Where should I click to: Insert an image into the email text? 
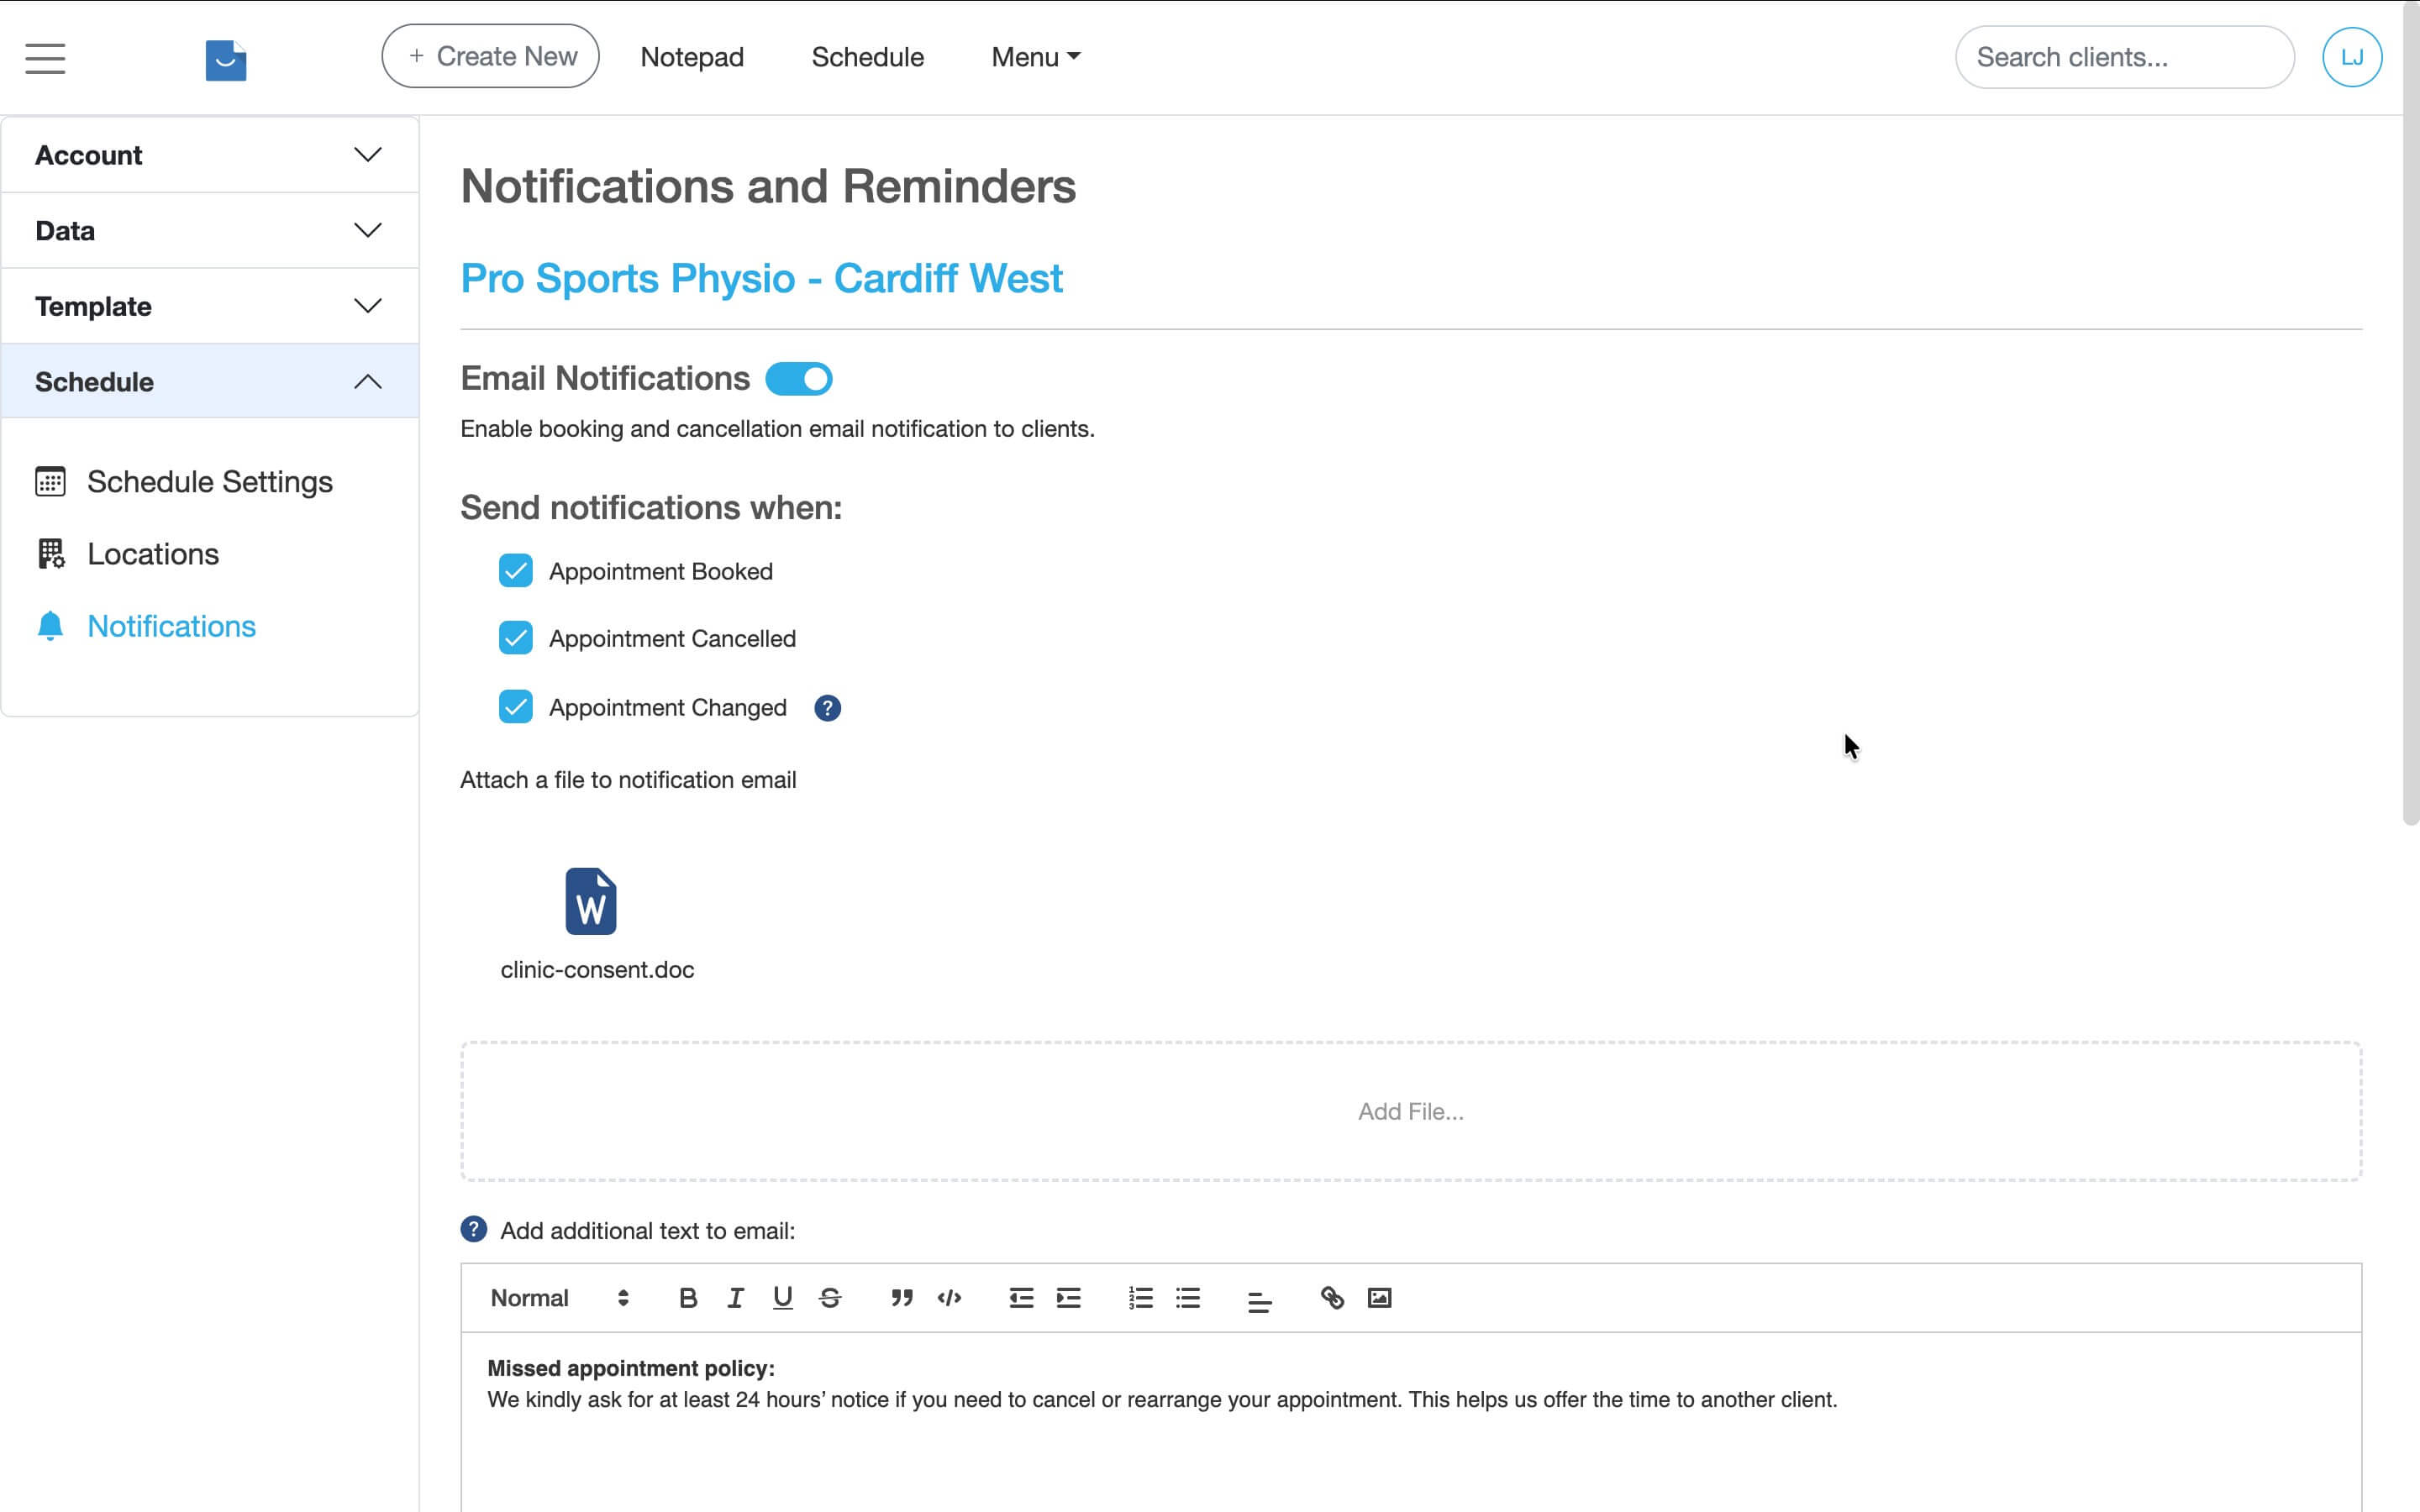coord(1378,1297)
